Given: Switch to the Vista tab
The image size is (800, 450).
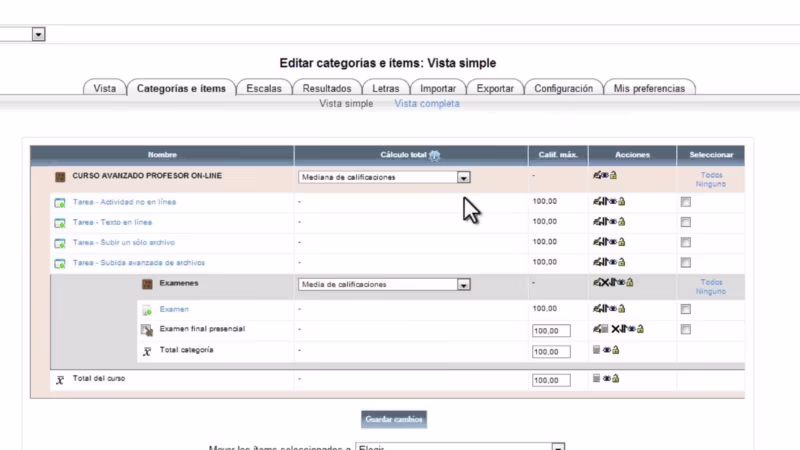Looking at the screenshot, I should (105, 88).
